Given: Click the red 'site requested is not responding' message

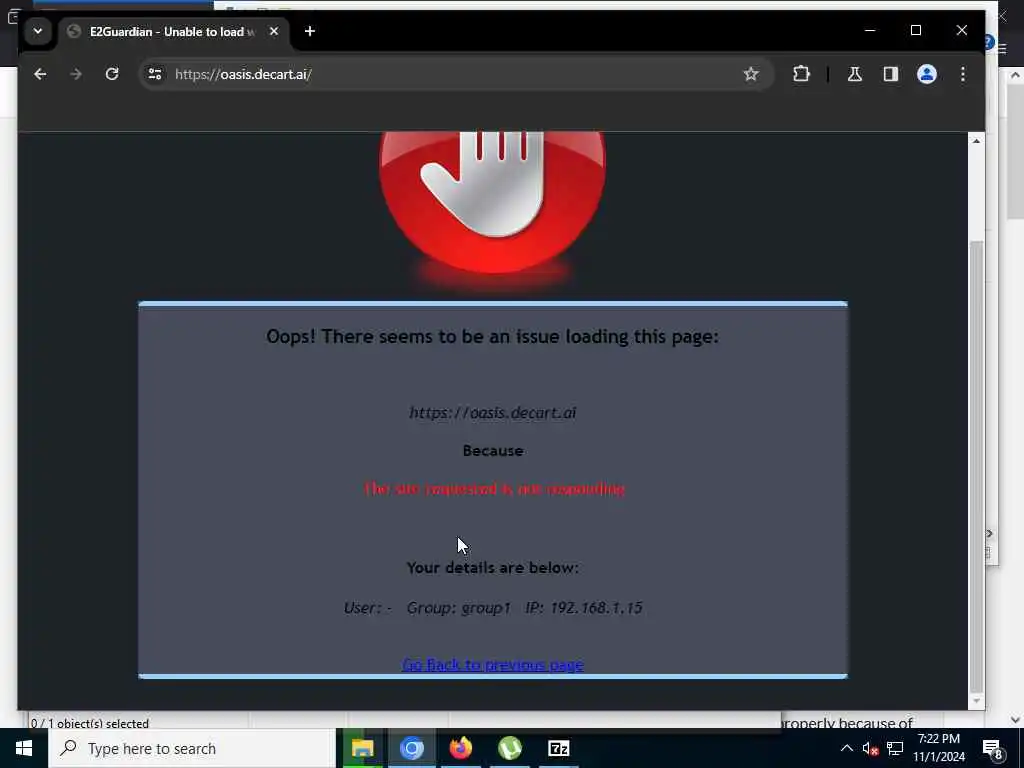Looking at the screenshot, I should 494,488.
